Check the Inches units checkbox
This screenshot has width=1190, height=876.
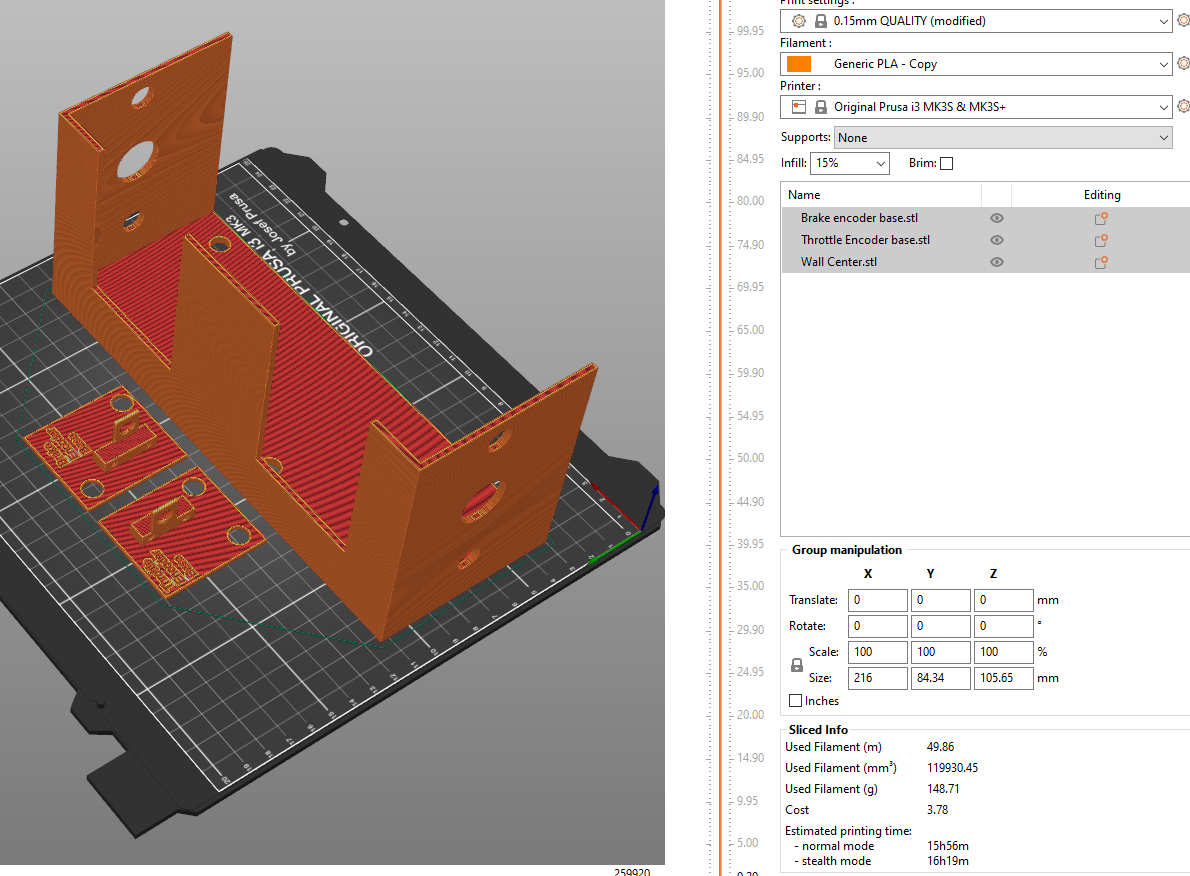pos(795,701)
